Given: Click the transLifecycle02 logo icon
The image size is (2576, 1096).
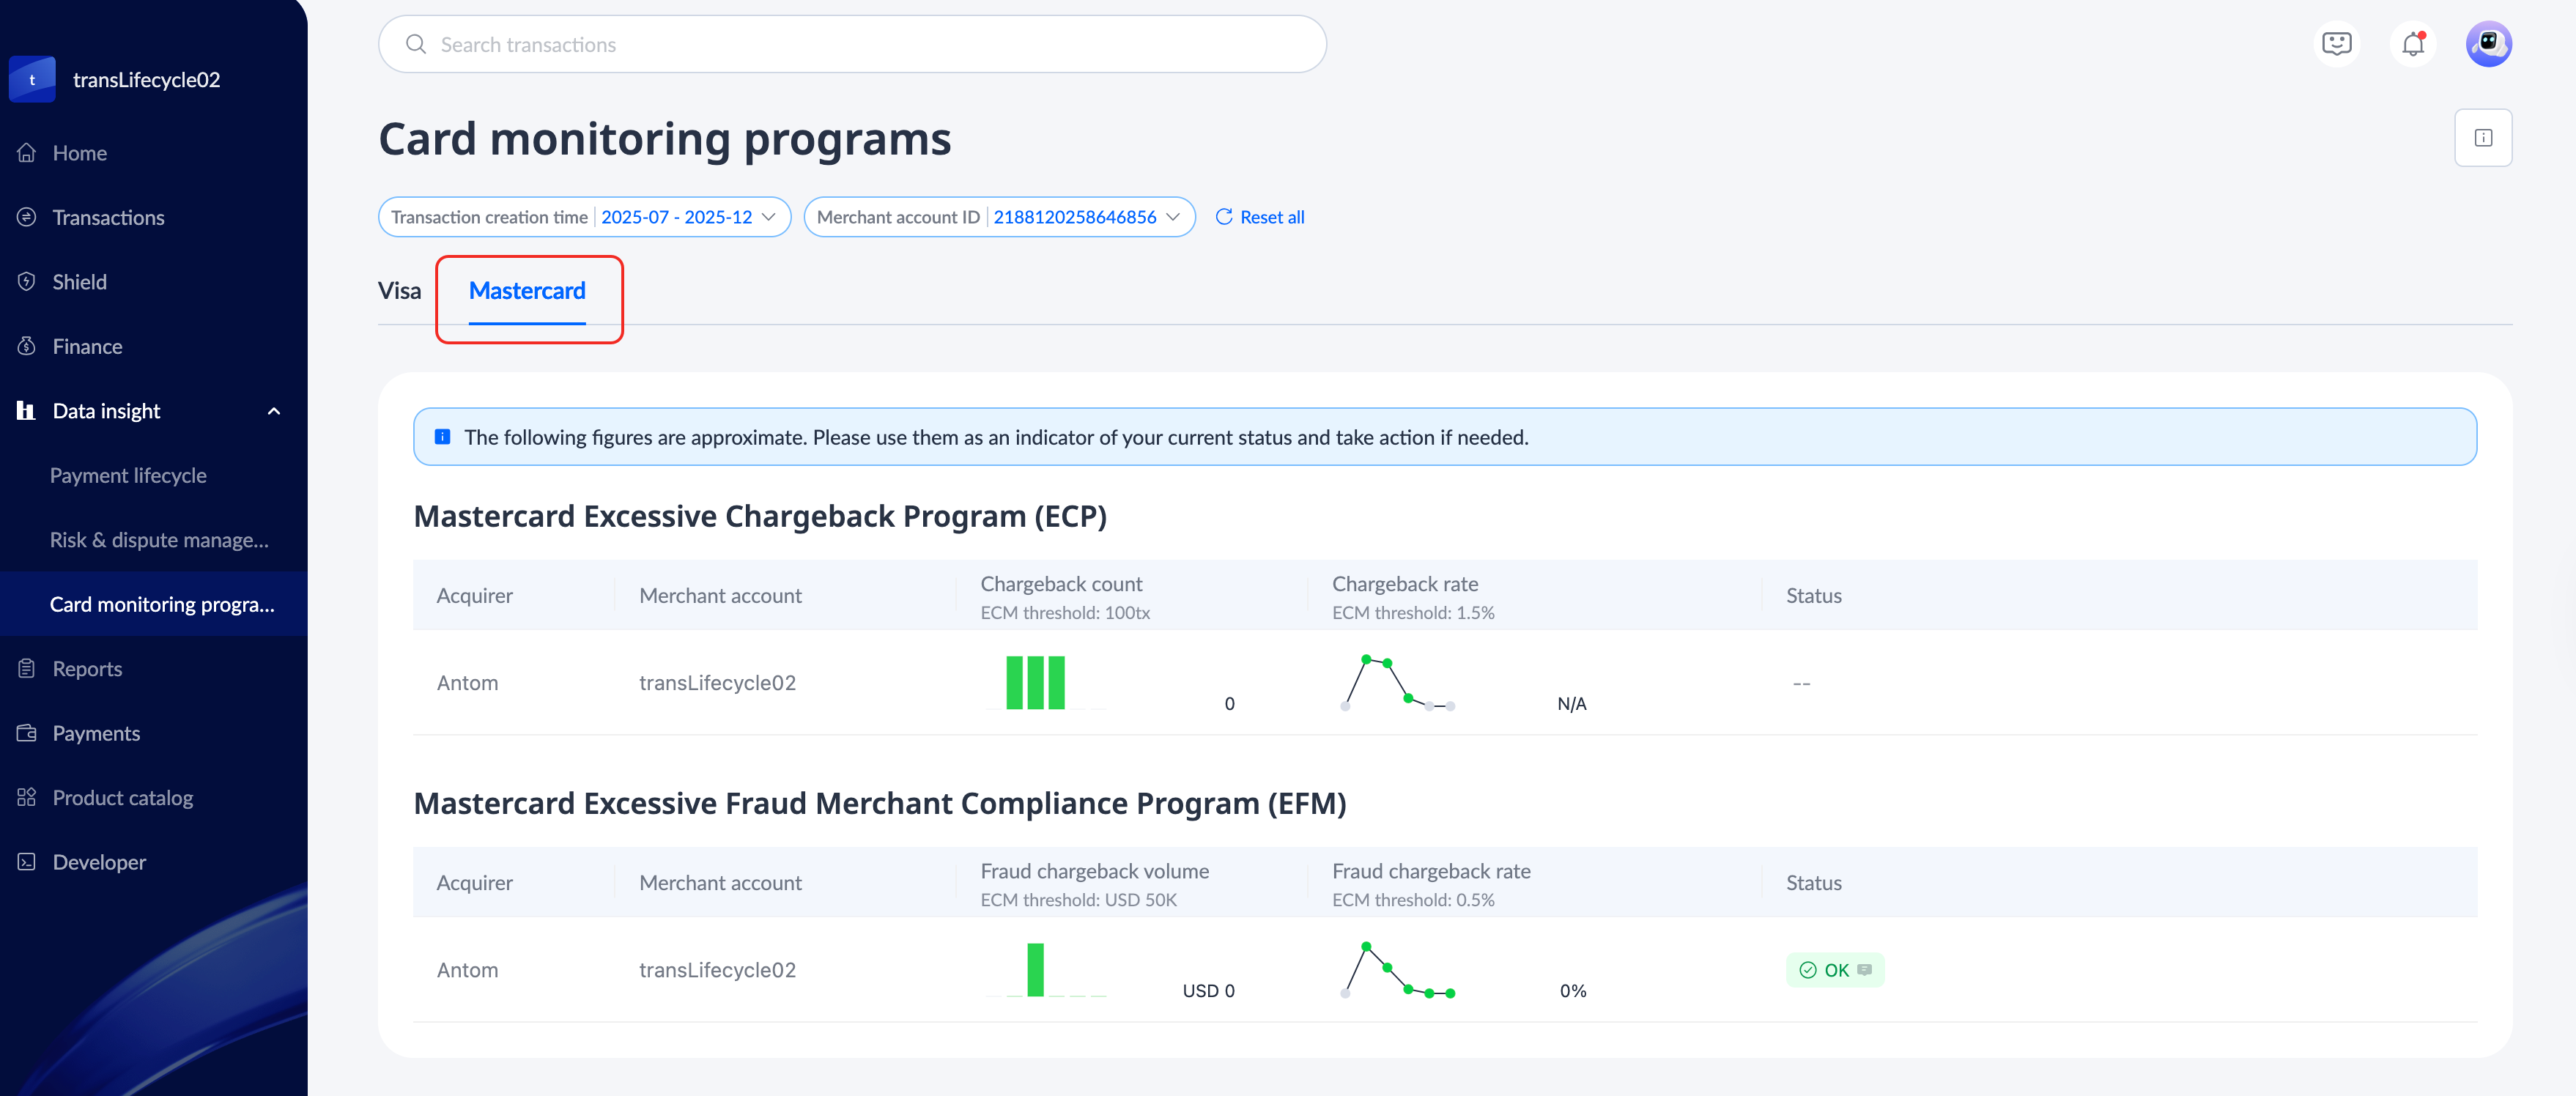Looking at the screenshot, I should (32, 80).
